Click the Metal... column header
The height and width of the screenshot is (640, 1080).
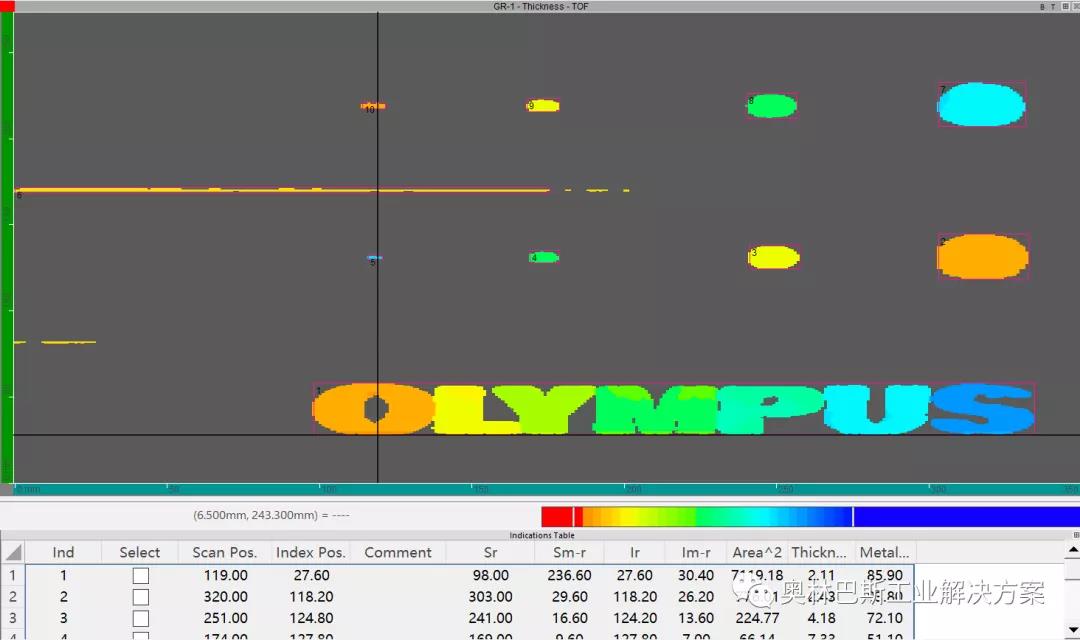click(x=884, y=553)
